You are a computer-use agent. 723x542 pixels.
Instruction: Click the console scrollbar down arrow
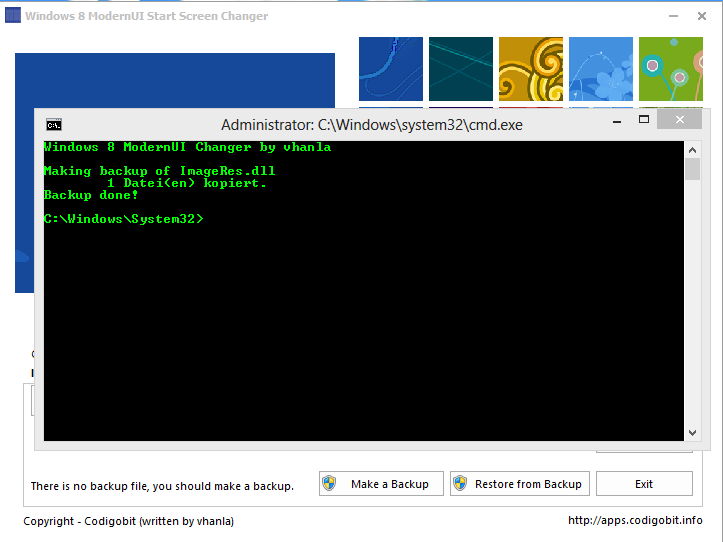692,432
